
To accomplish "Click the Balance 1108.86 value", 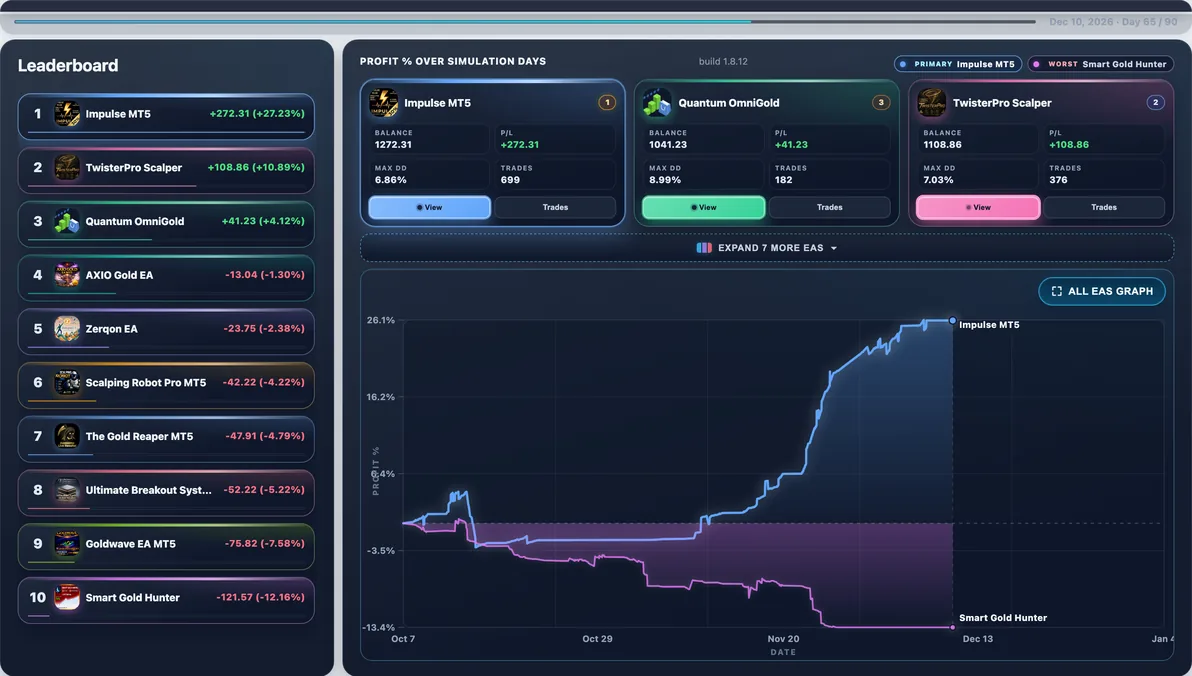I will (x=943, y=144).
